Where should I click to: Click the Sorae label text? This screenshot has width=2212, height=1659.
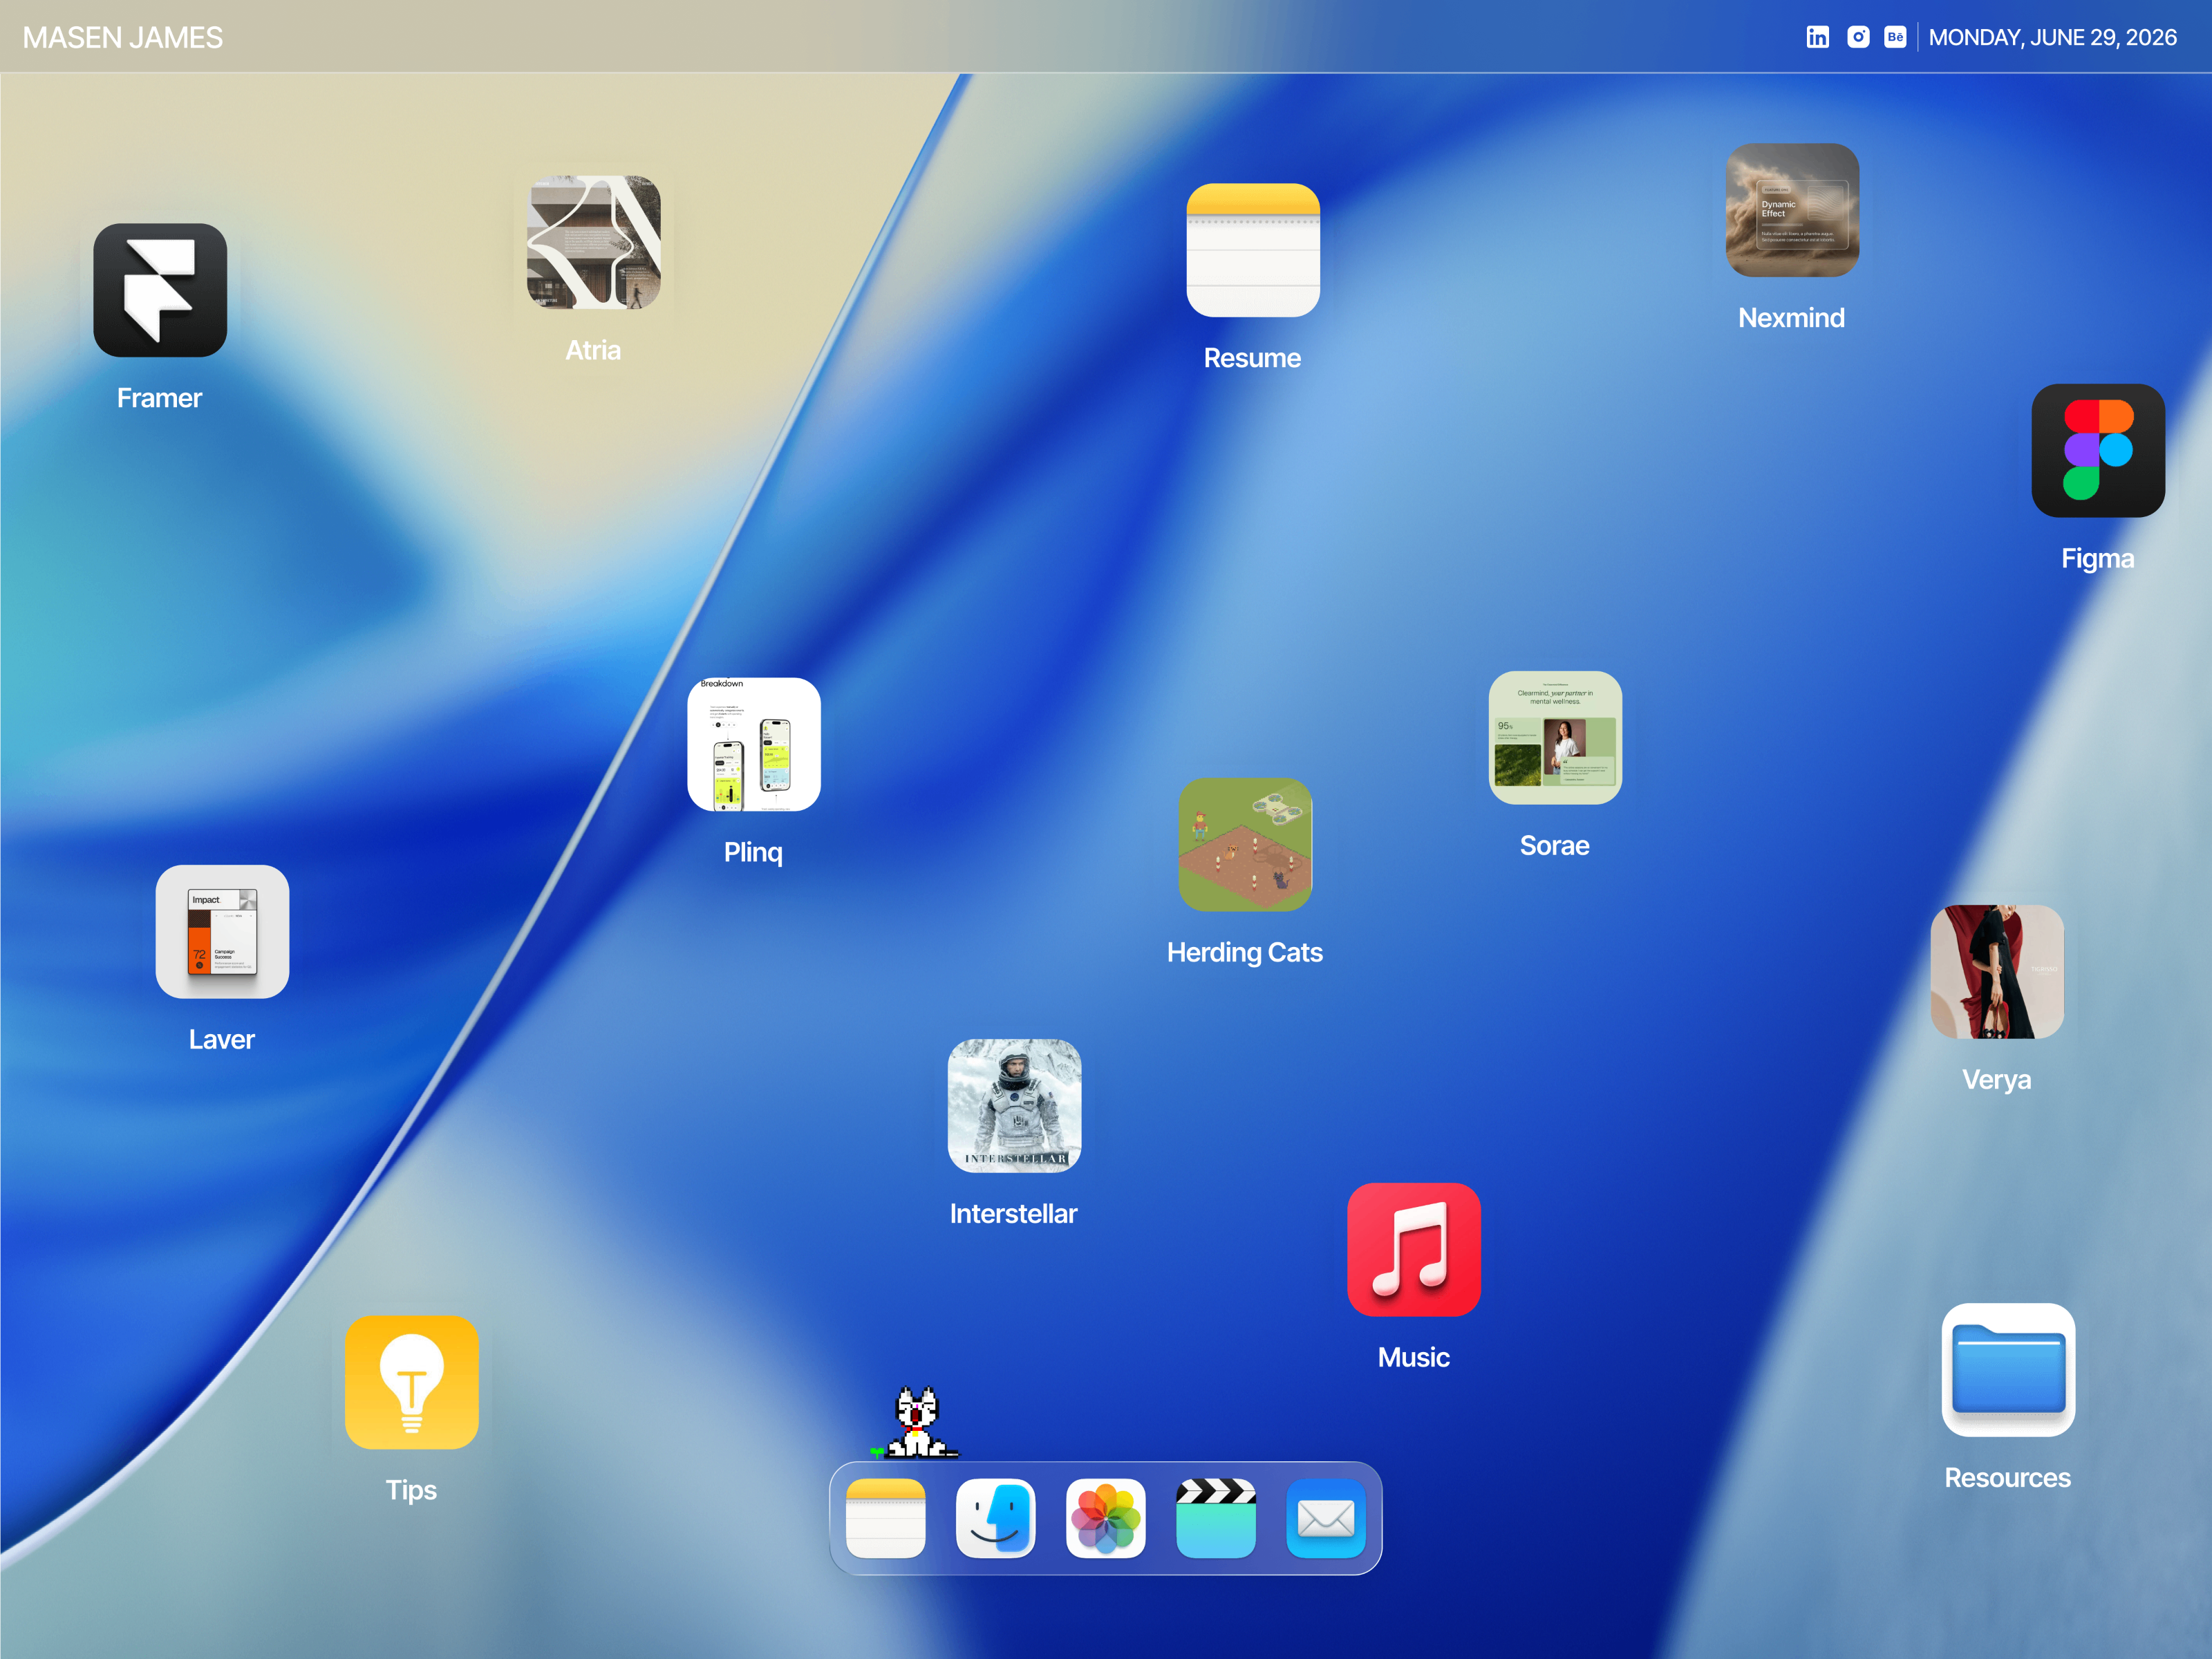(x=1555, y=845)
